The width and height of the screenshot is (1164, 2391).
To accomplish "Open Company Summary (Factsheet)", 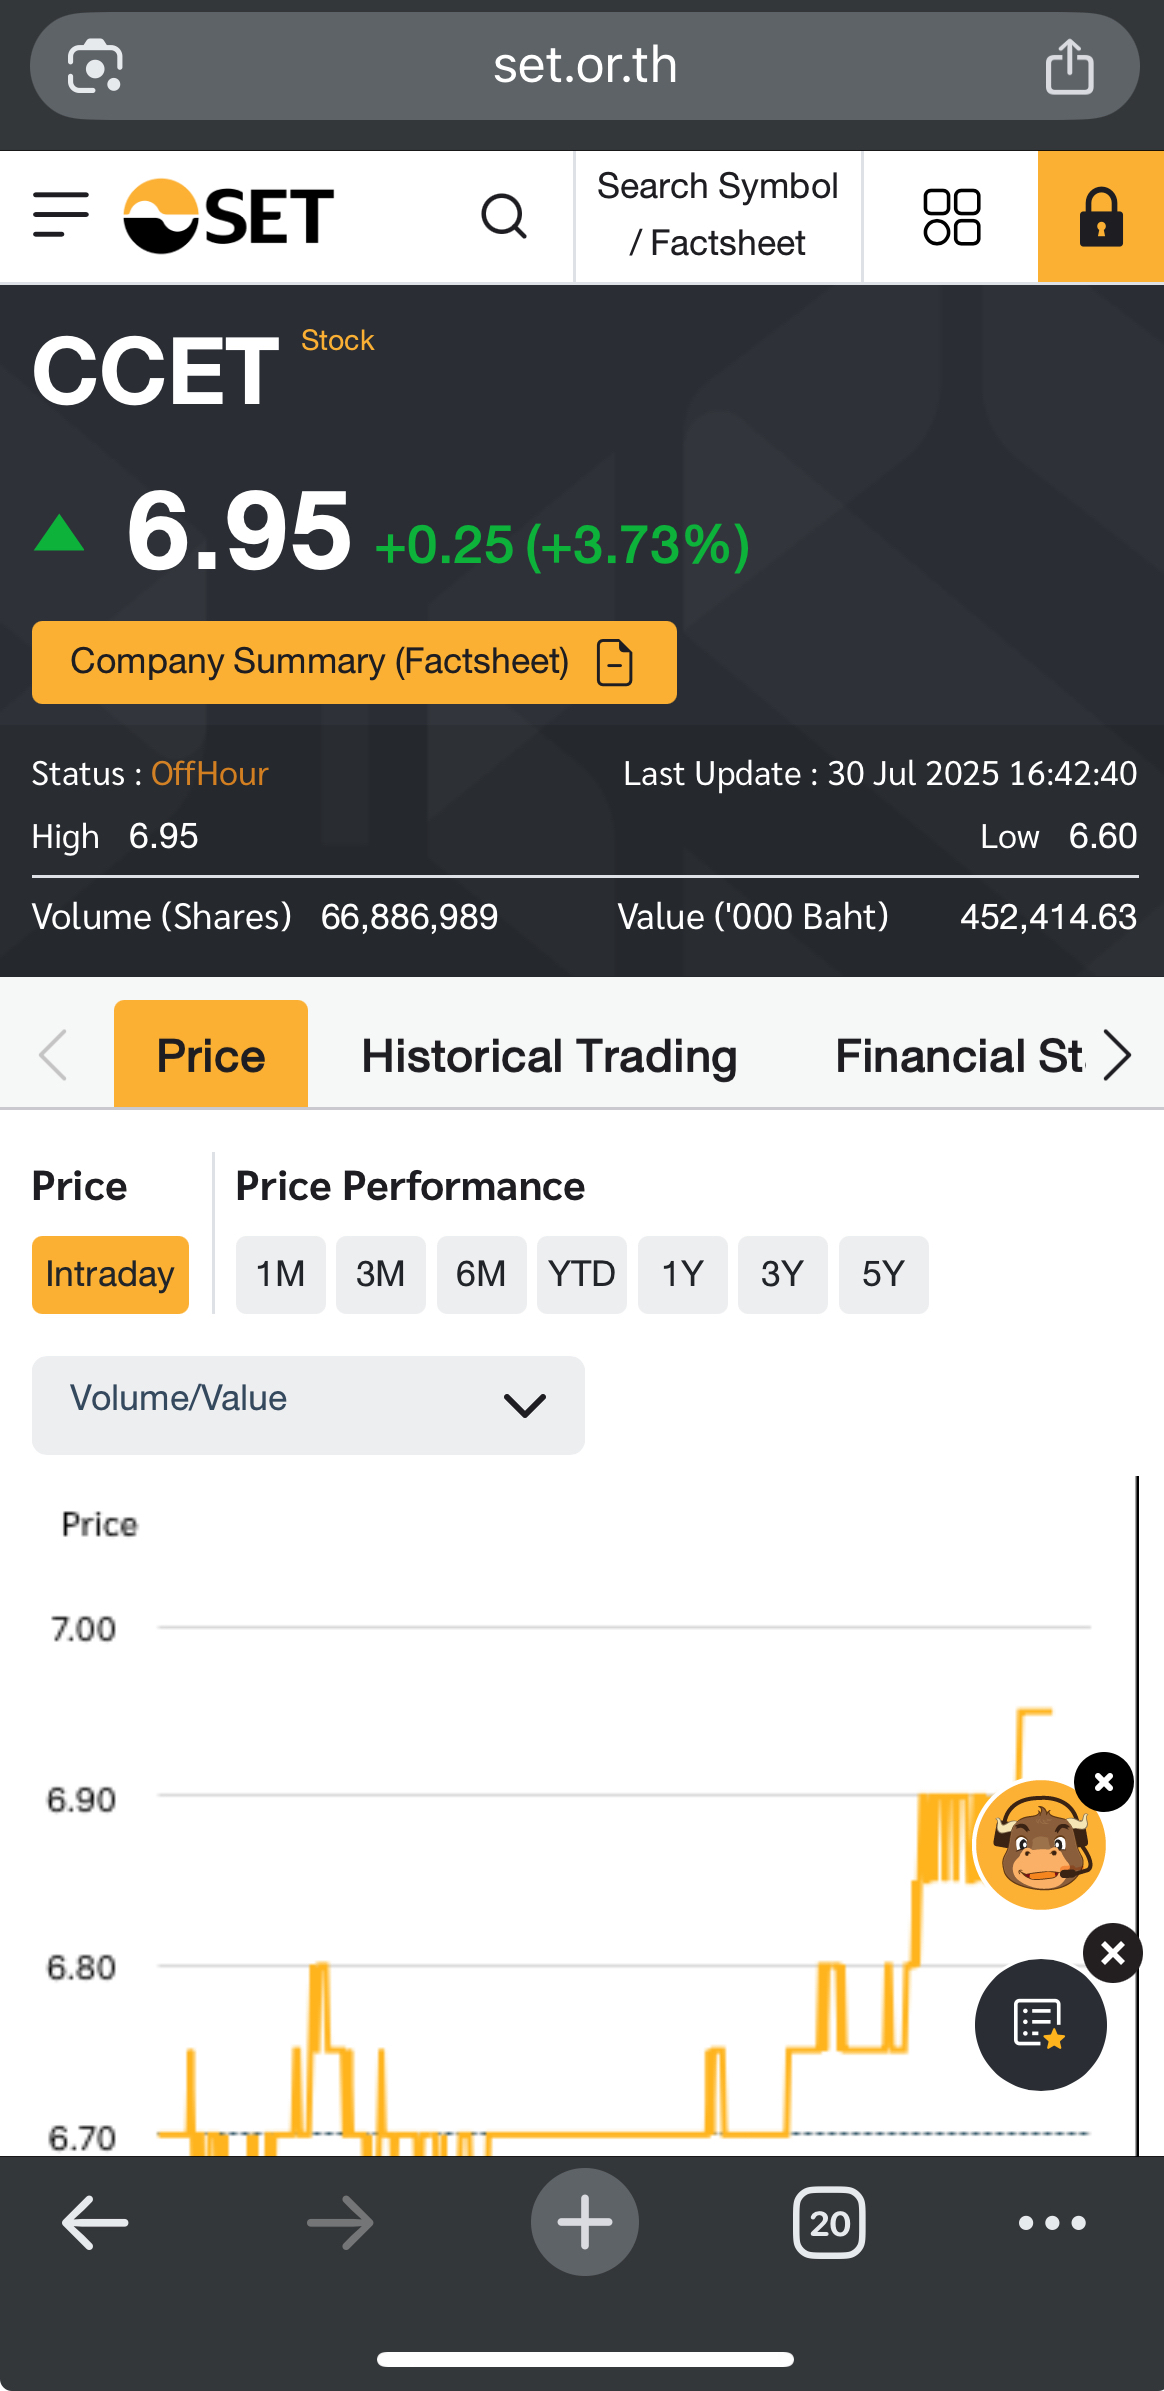I will tap(354, 662).
